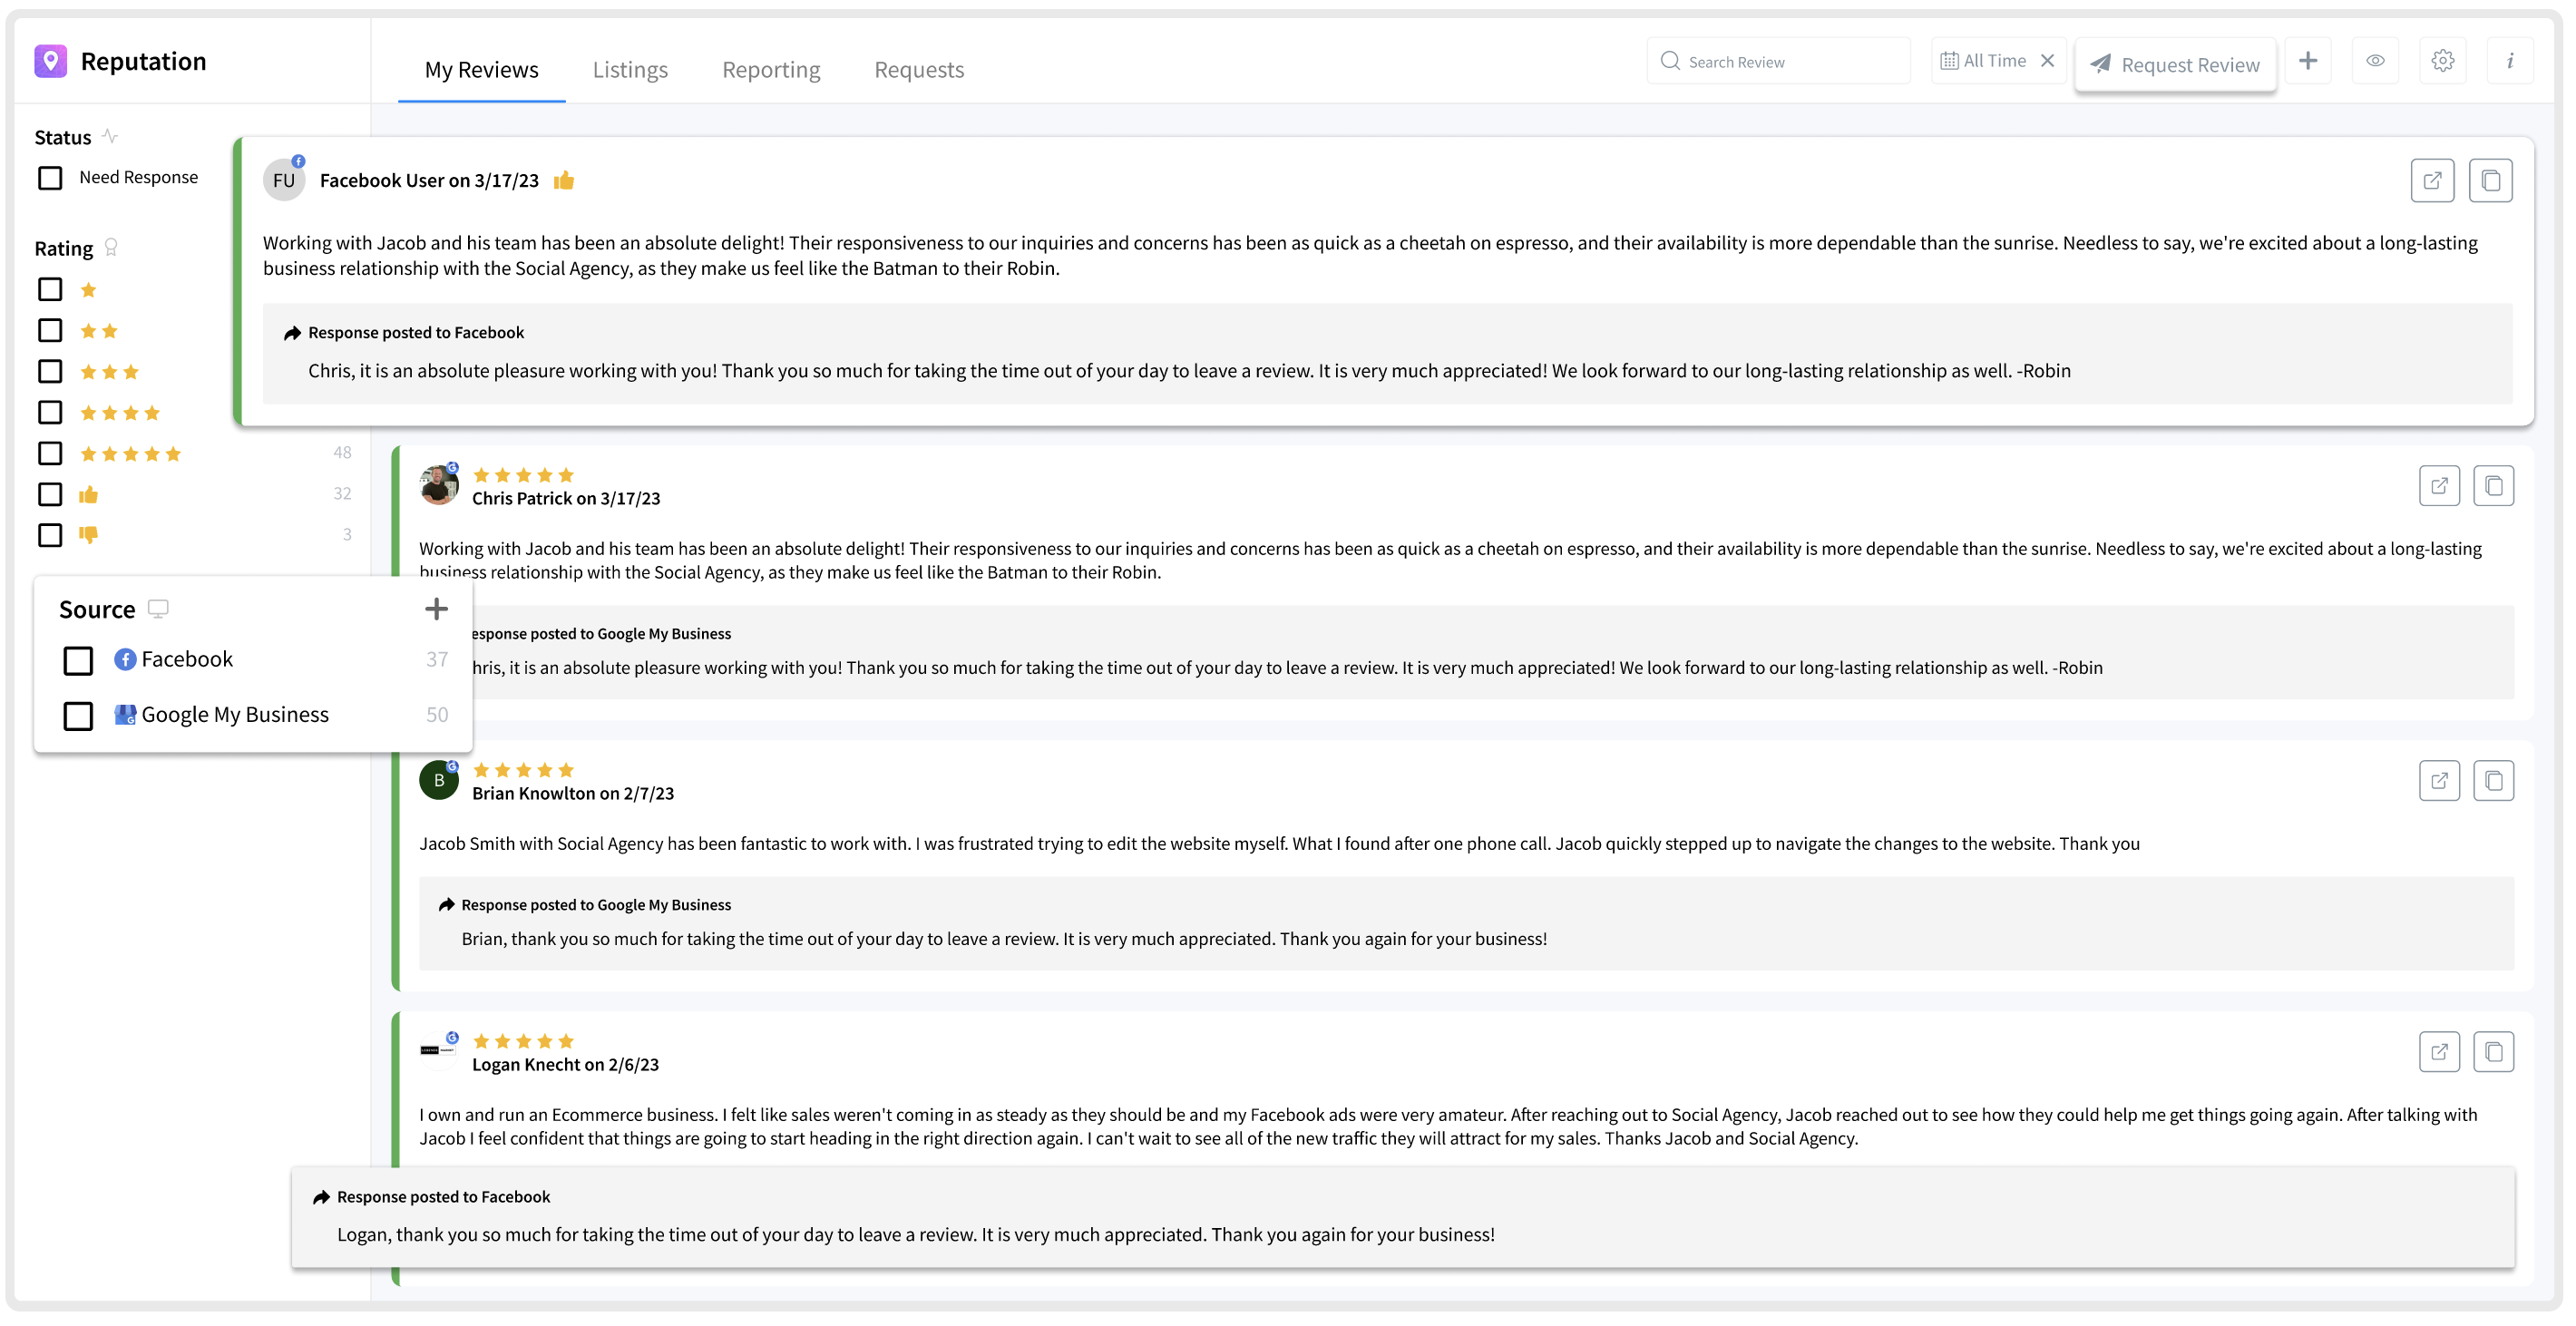Click the calendar icon beside All Time
Screen dimensions: 2576x1326
(x=1949, y=61)
